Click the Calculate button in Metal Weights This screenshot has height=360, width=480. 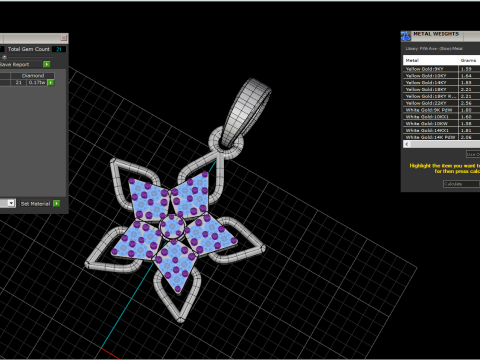461,184
